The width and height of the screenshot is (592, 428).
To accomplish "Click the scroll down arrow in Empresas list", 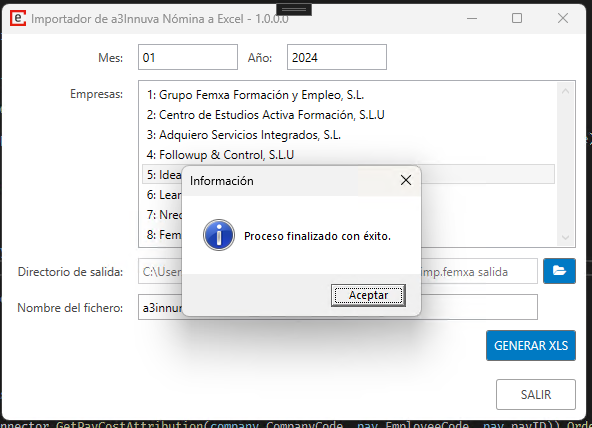I will click(565, 237).
